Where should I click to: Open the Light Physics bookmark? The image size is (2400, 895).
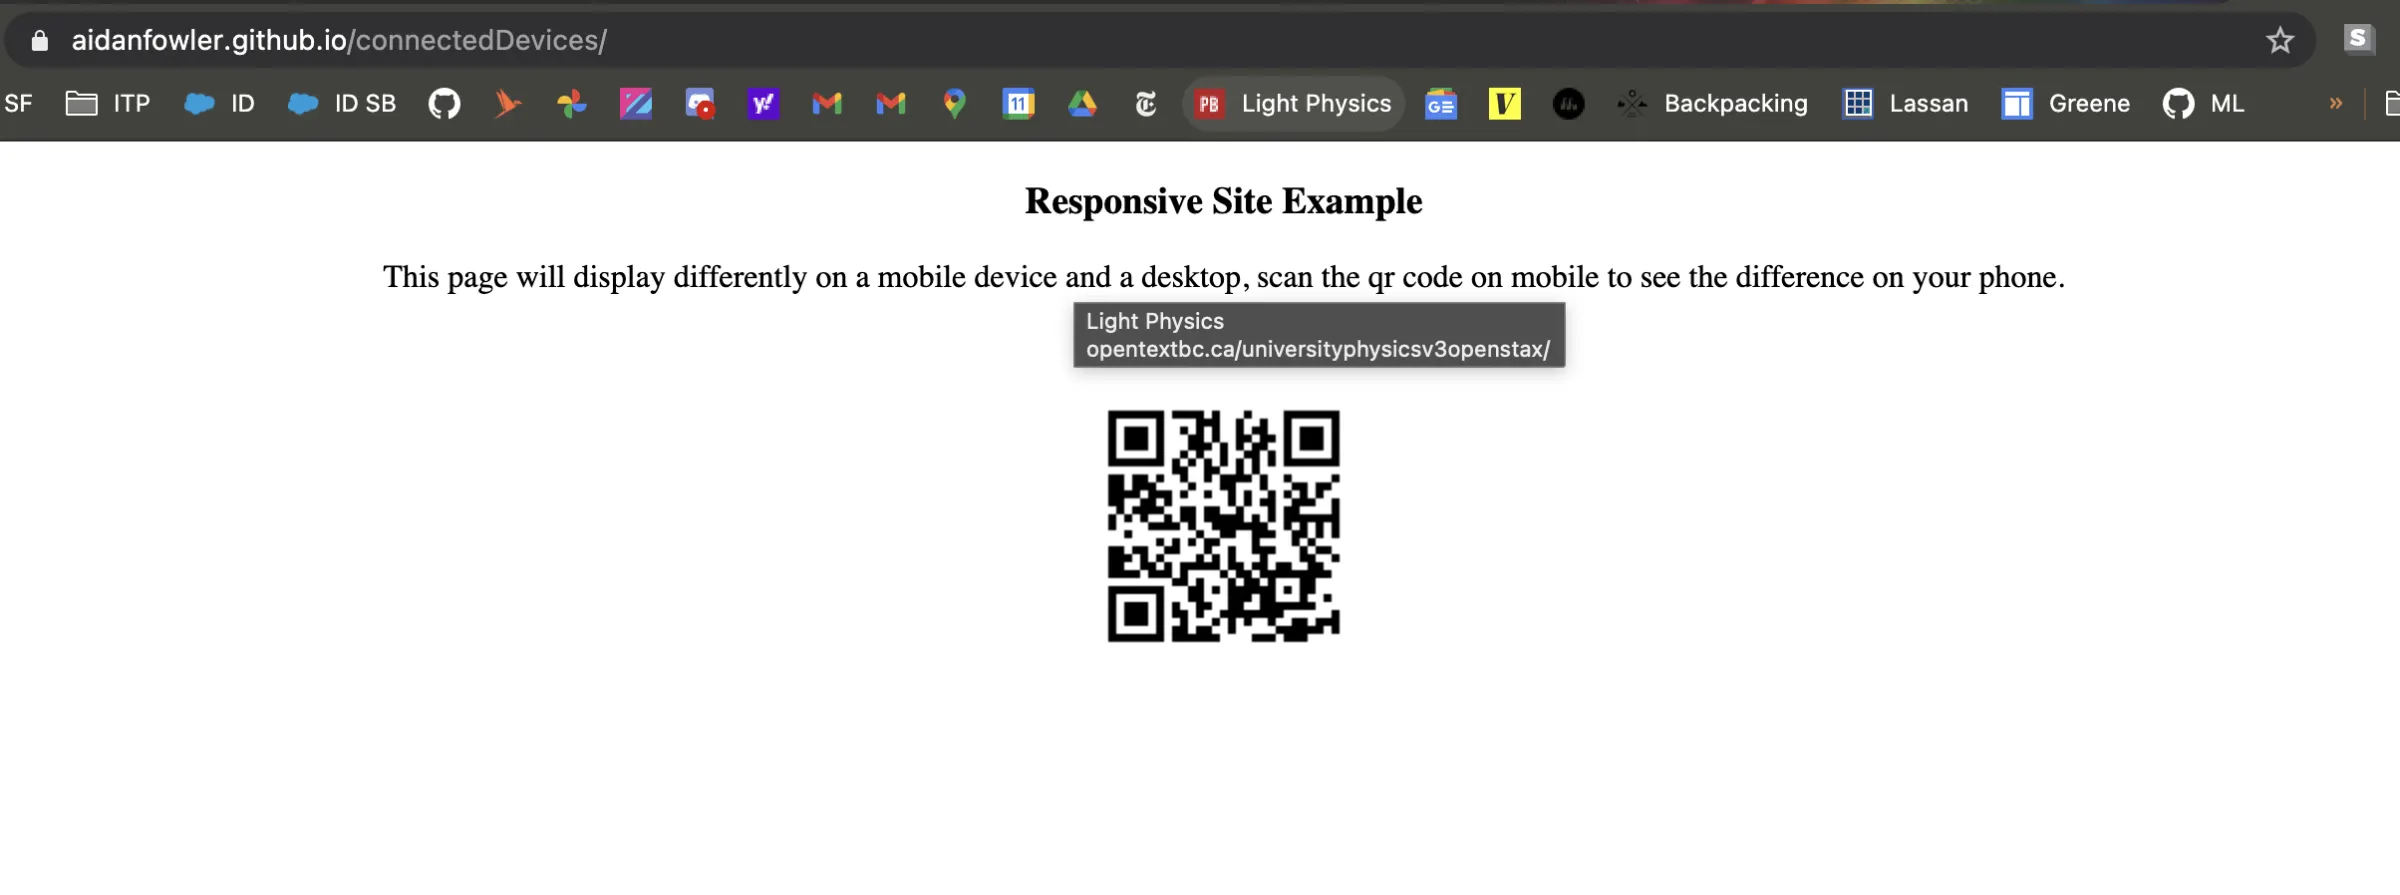click(1293, 103)
